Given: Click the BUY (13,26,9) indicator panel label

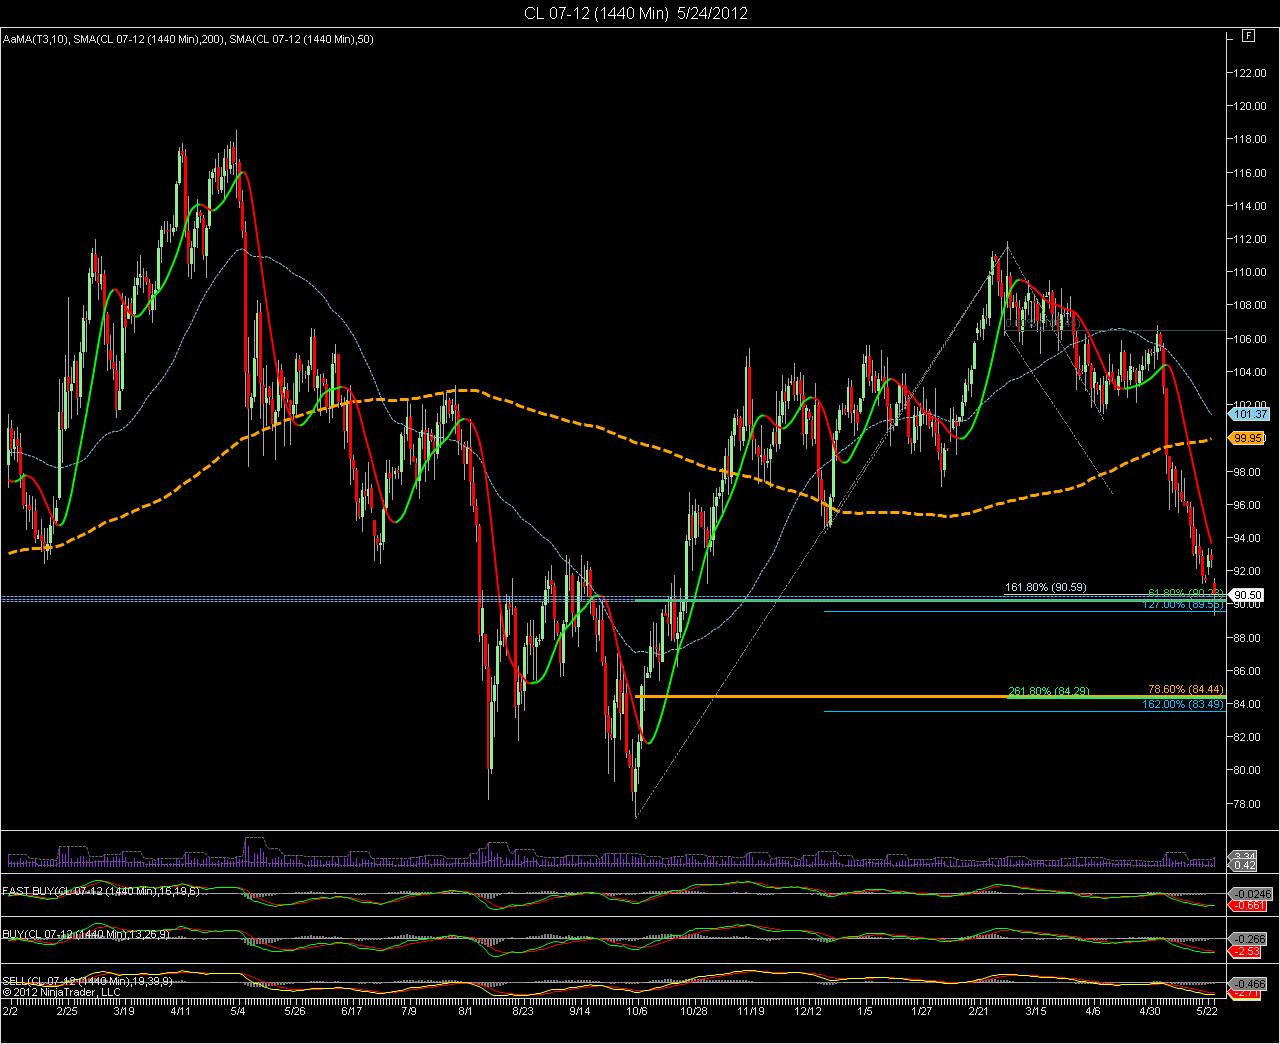Looking at the screenshot, I should tap(87, 935).
